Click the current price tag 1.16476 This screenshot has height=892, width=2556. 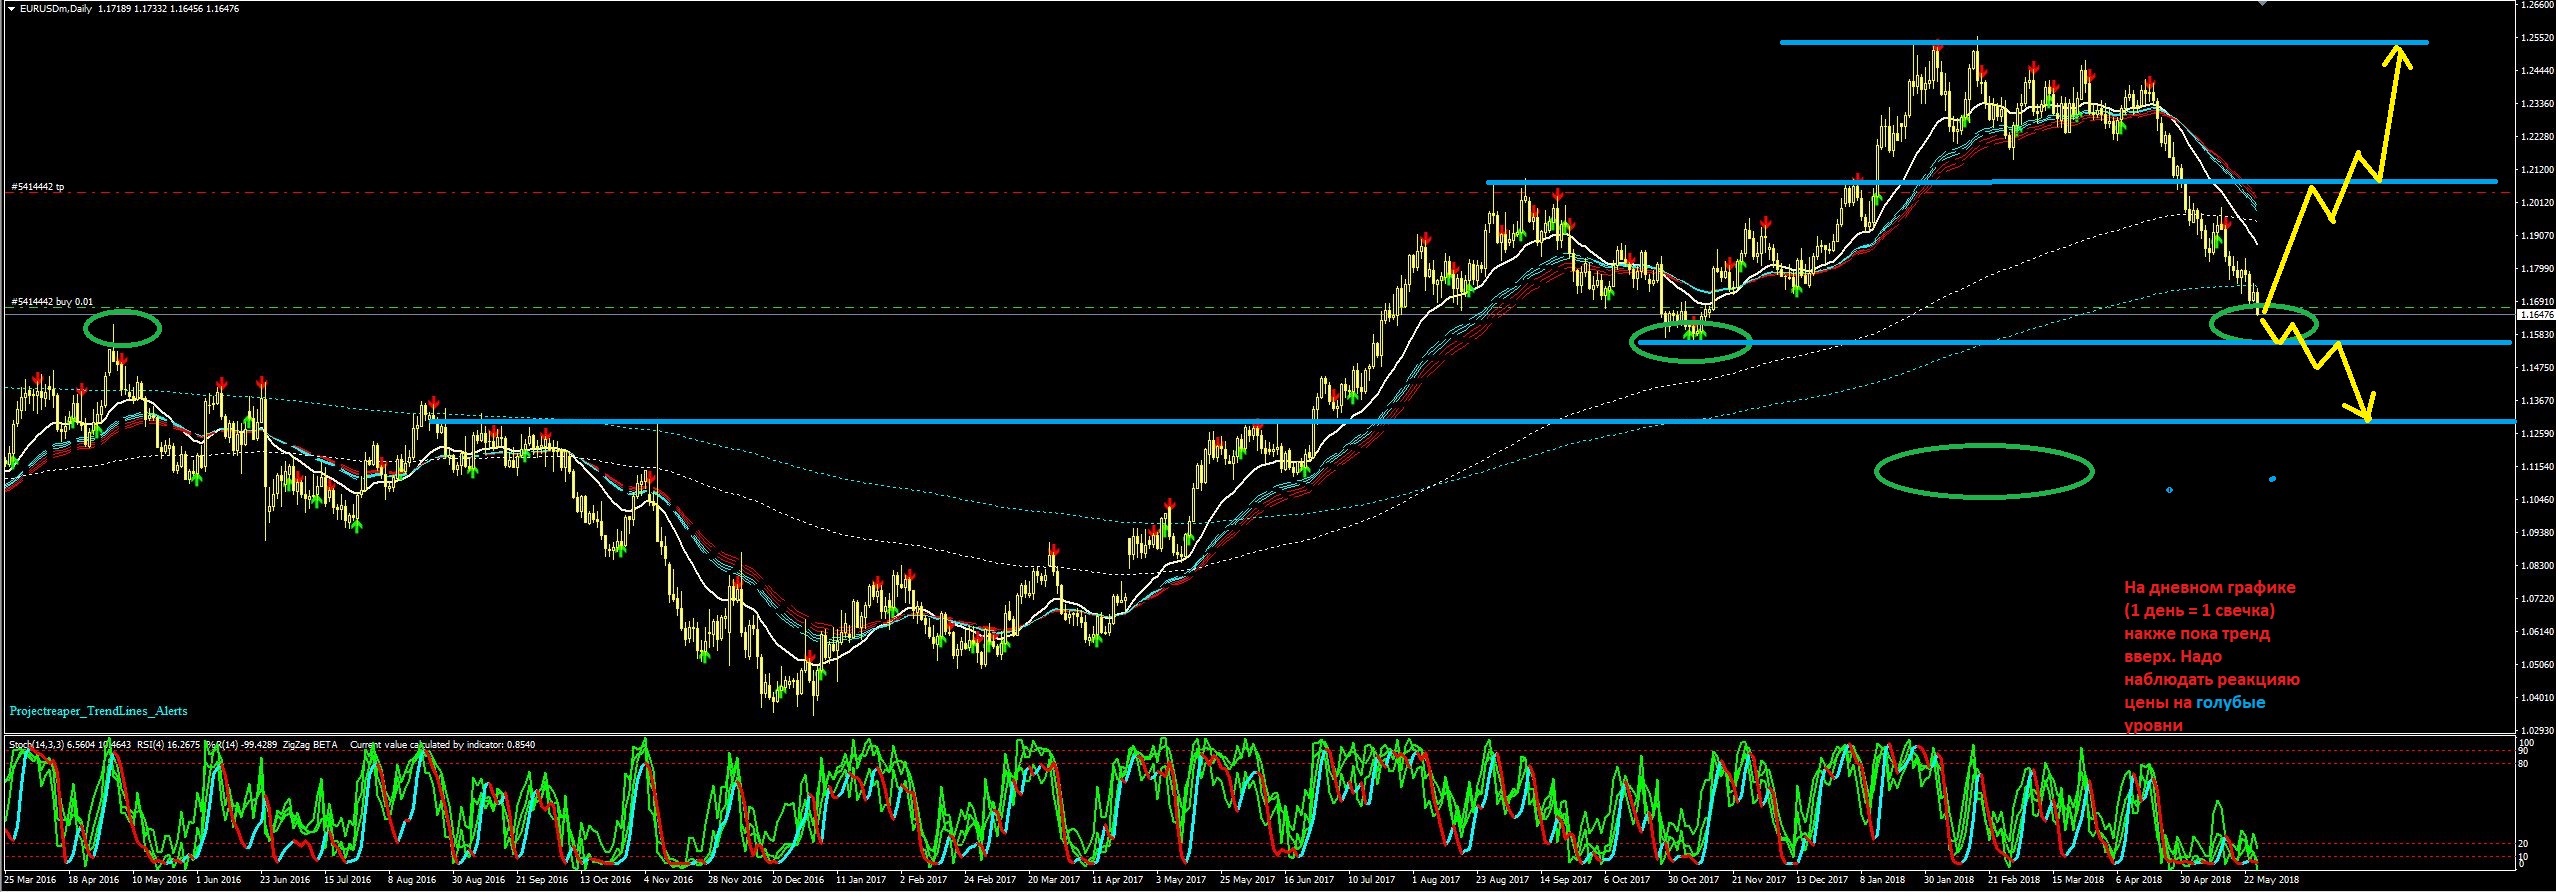point(2537,314)
